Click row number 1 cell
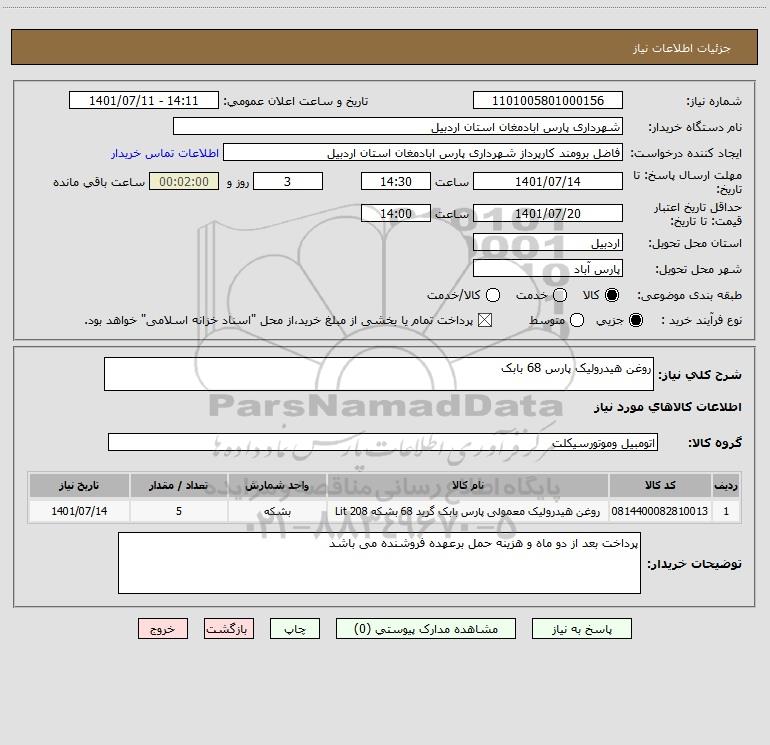 [x=726, y=511]
